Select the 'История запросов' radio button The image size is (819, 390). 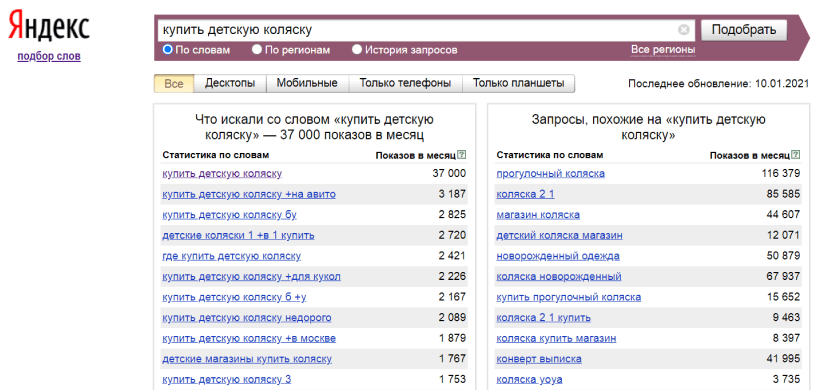point(357,50)
